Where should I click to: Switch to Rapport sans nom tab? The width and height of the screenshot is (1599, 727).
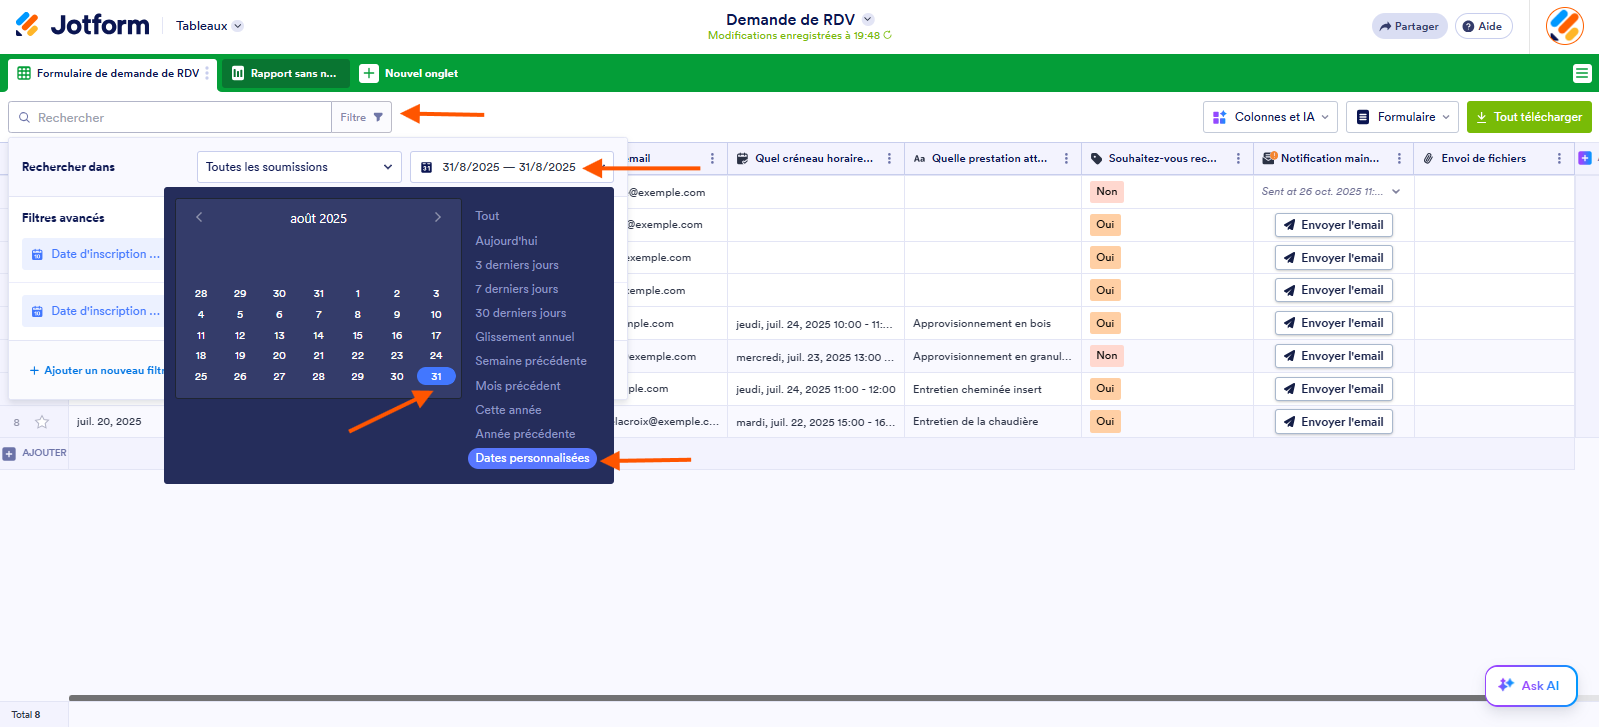(x=284, y=73)
